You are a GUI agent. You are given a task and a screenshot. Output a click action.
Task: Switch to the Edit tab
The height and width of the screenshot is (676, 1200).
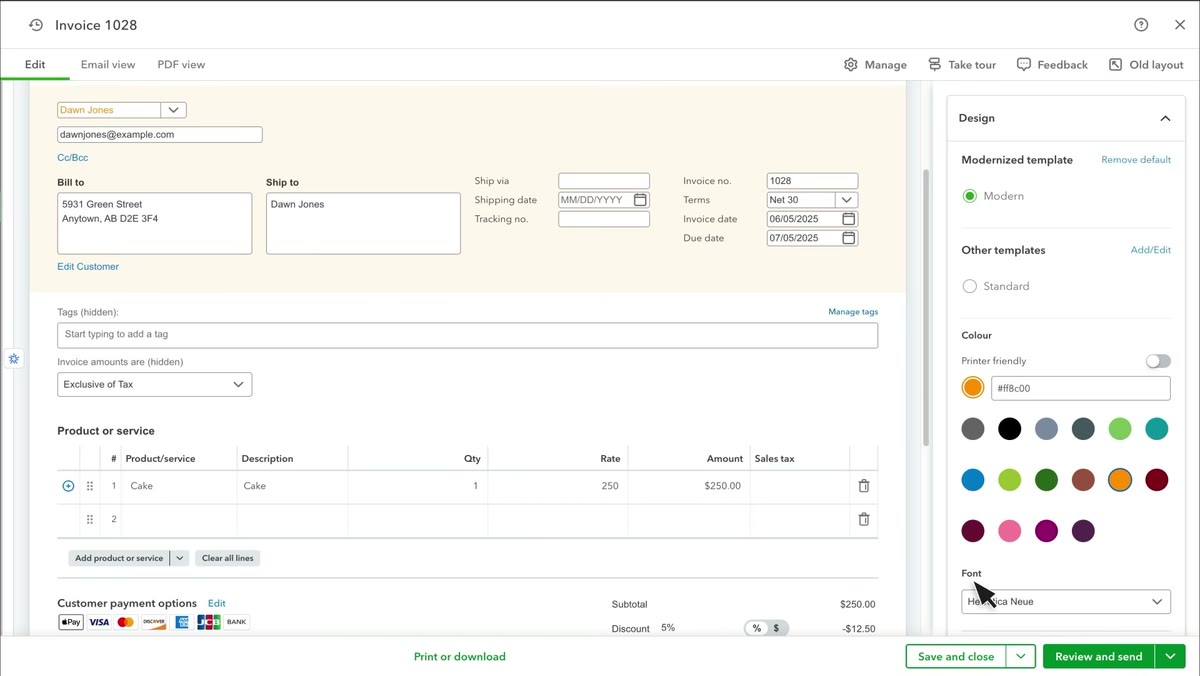35,64
